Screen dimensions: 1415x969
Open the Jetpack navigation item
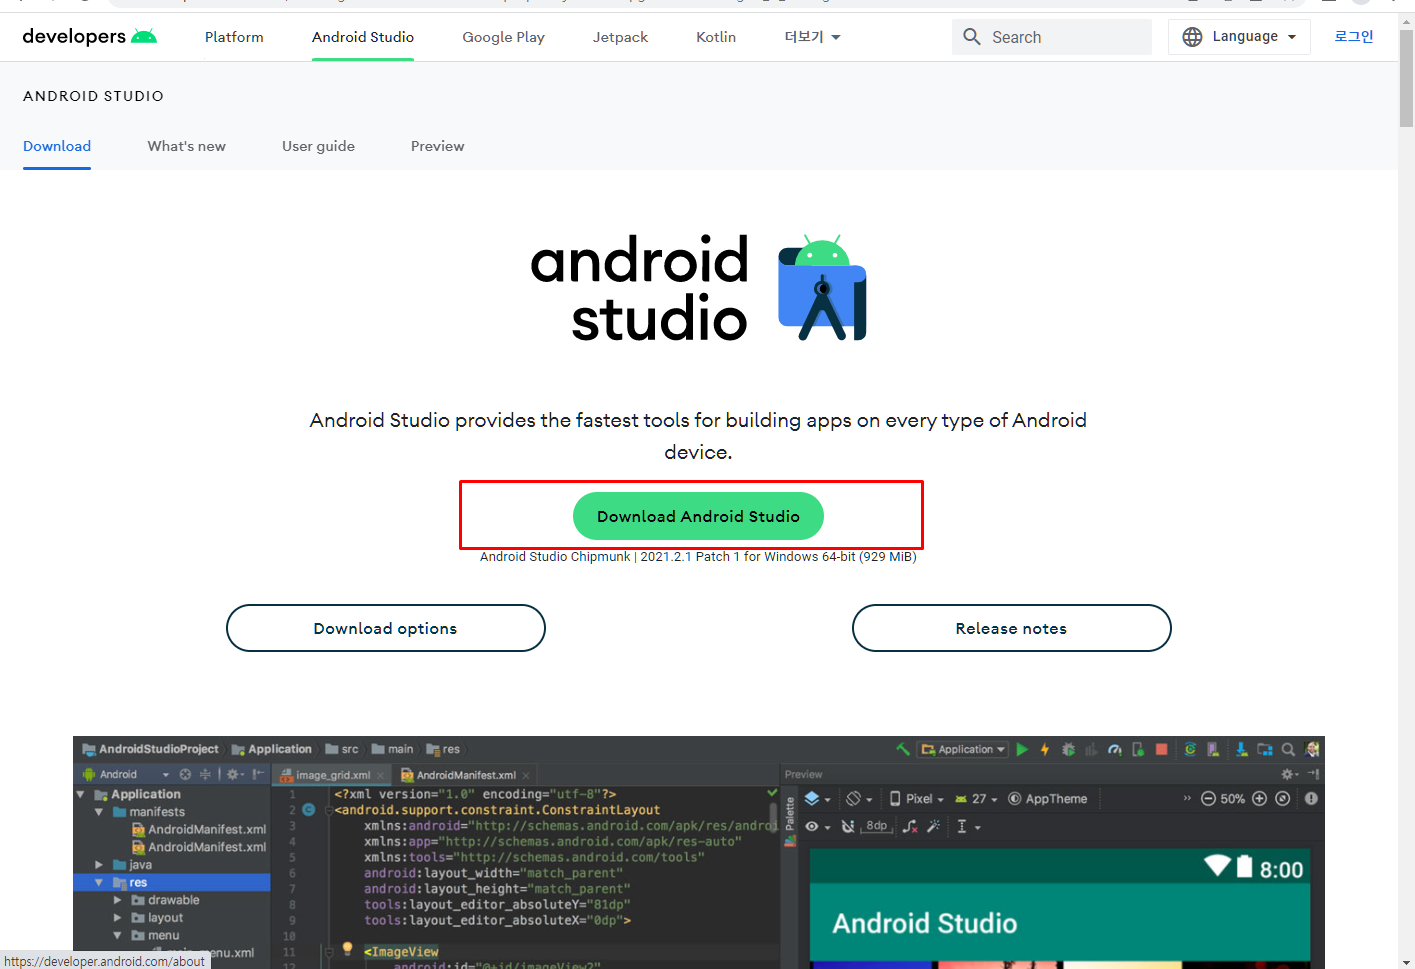coord(620,37)
